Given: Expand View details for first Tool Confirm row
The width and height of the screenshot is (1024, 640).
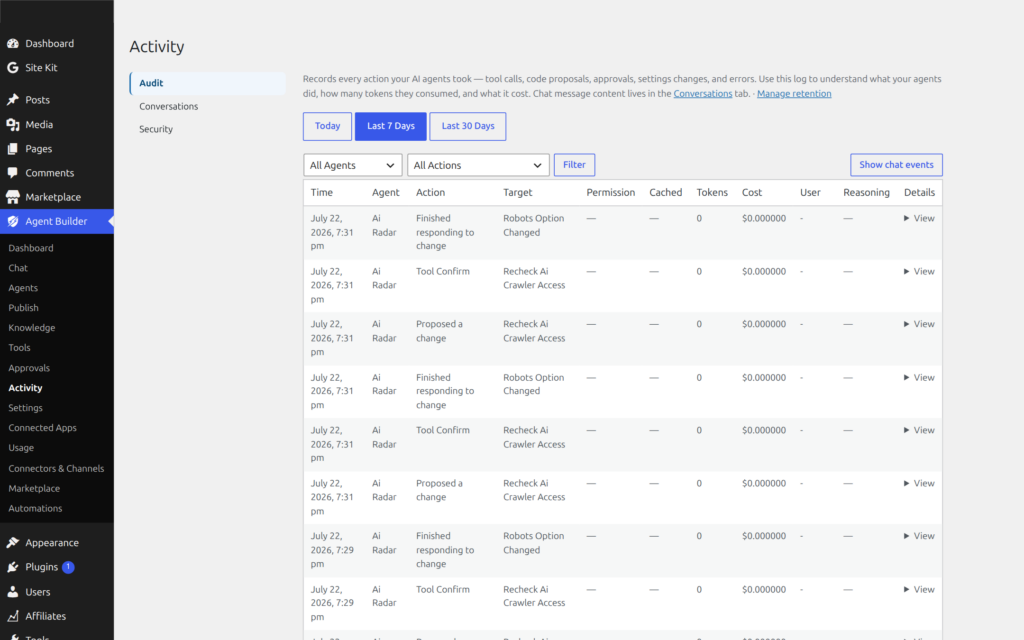Looking at the screenshot, I should point(919,271).
